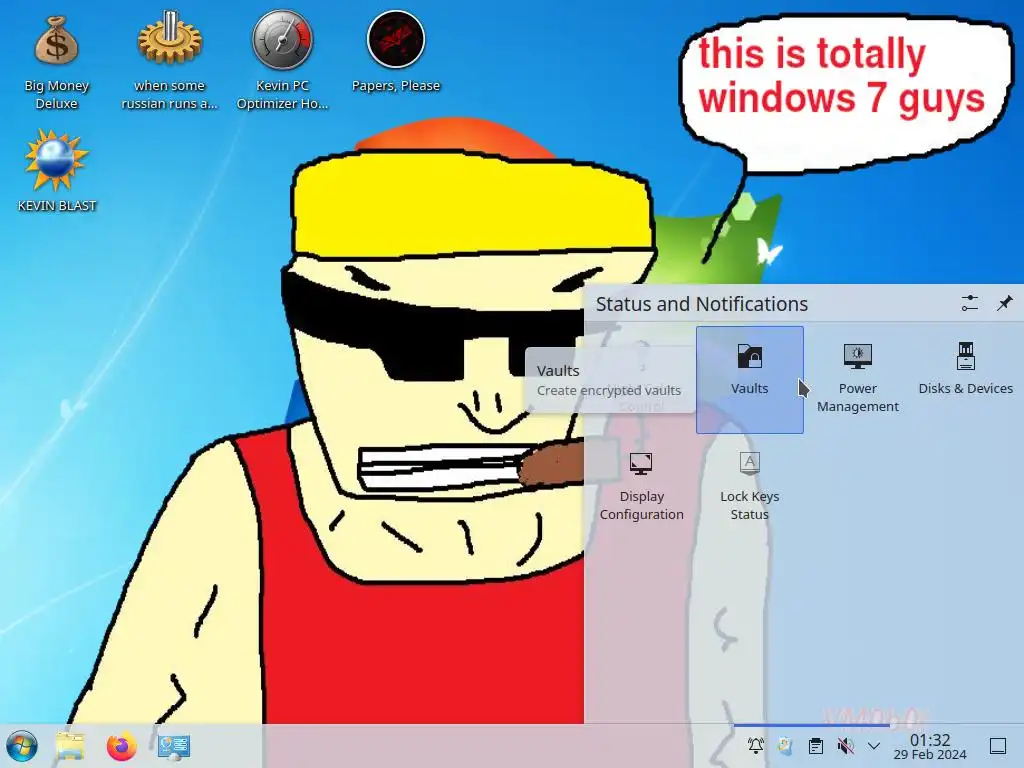Viewport: 1024px width, 768px height.
Task: Open System Settings taskbar icon
Action: 174,746
